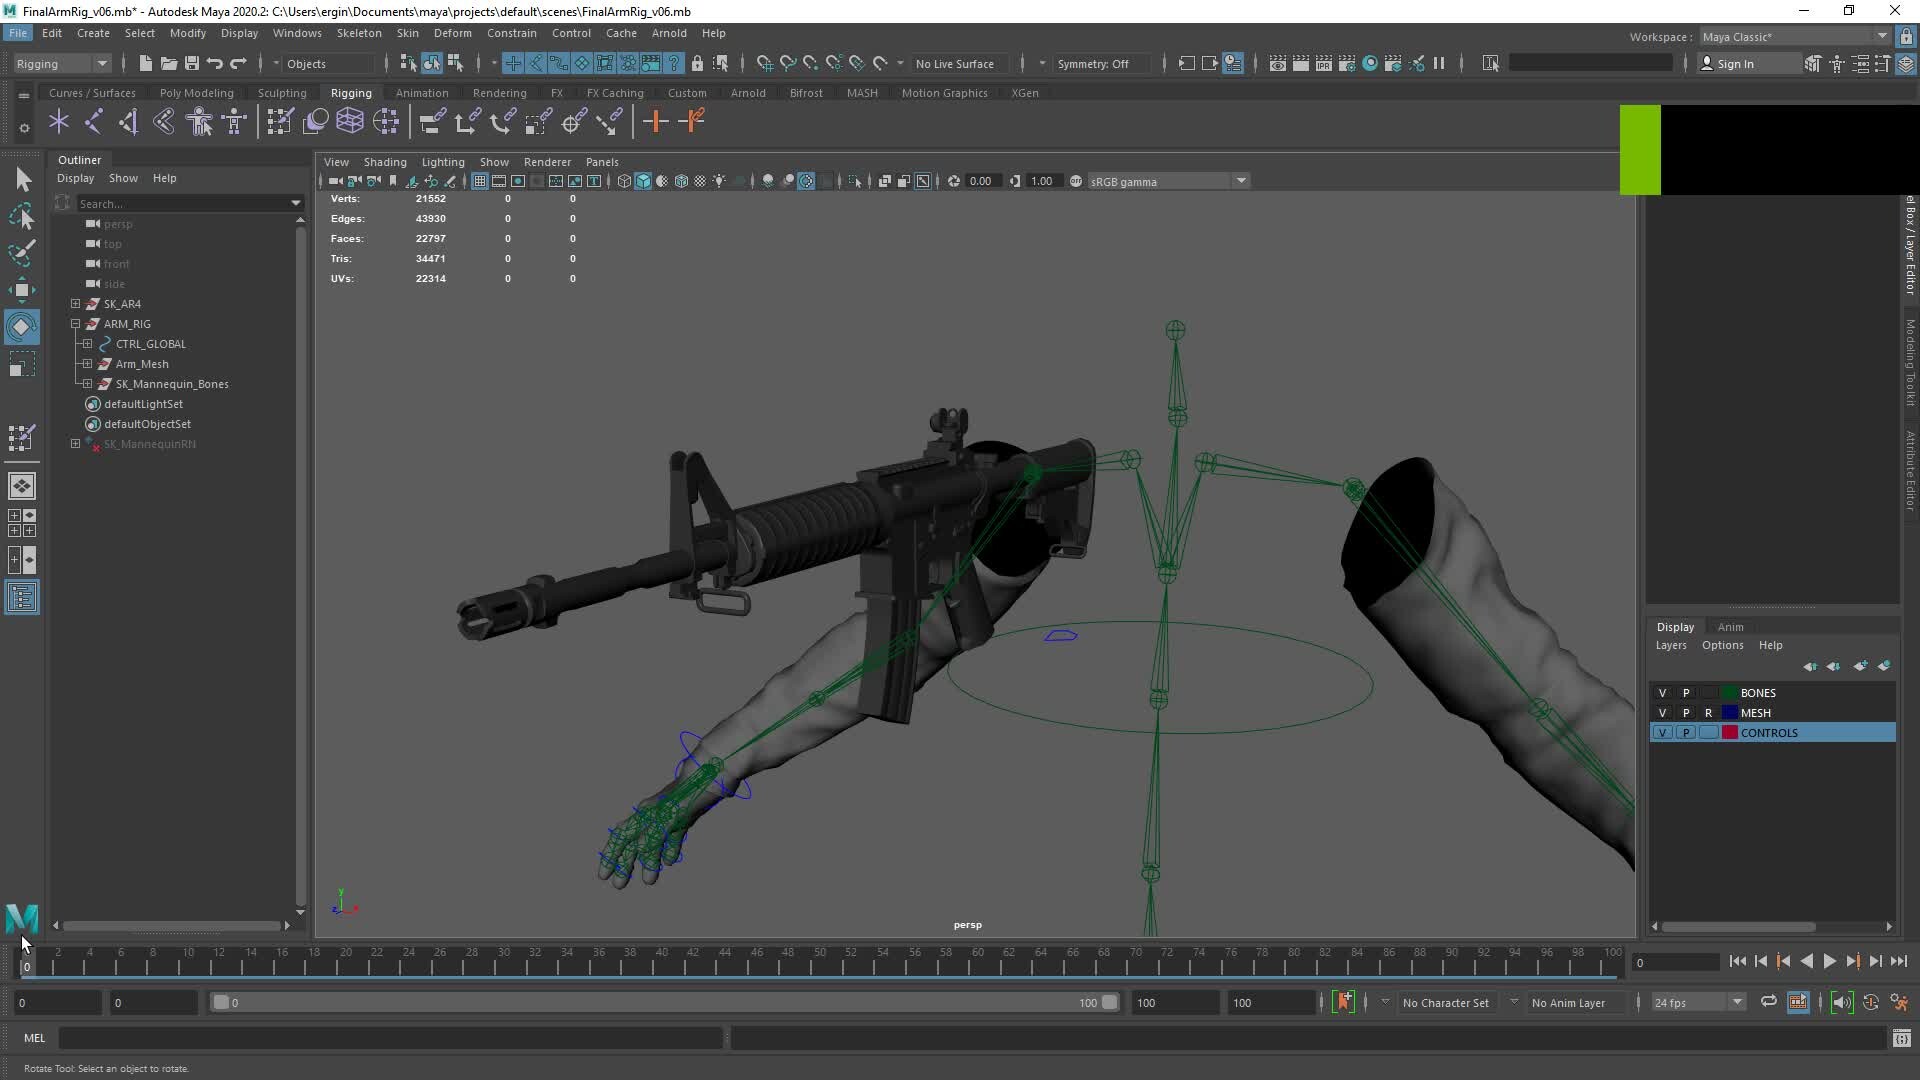Toggle visibility V for the MESH layer
1920x1080 pixels.
[x=1663, y=712]
